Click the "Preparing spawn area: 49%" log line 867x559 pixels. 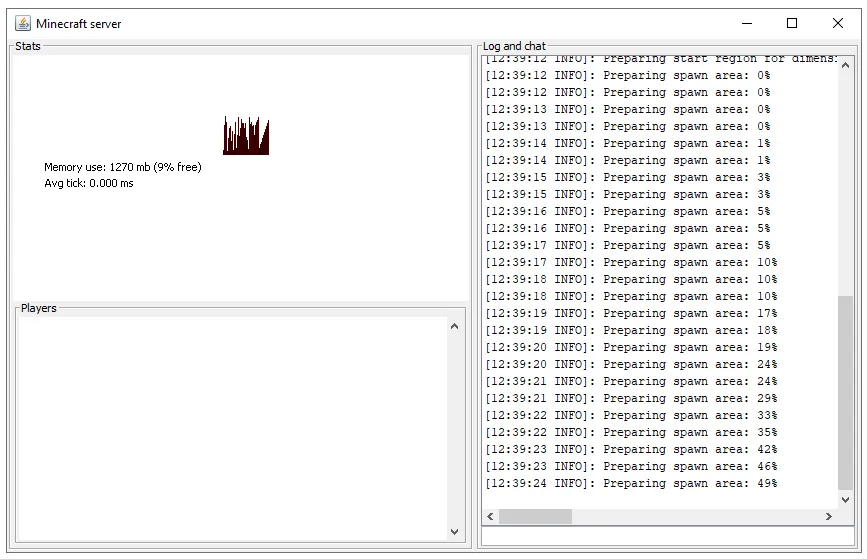click(631, 484)
